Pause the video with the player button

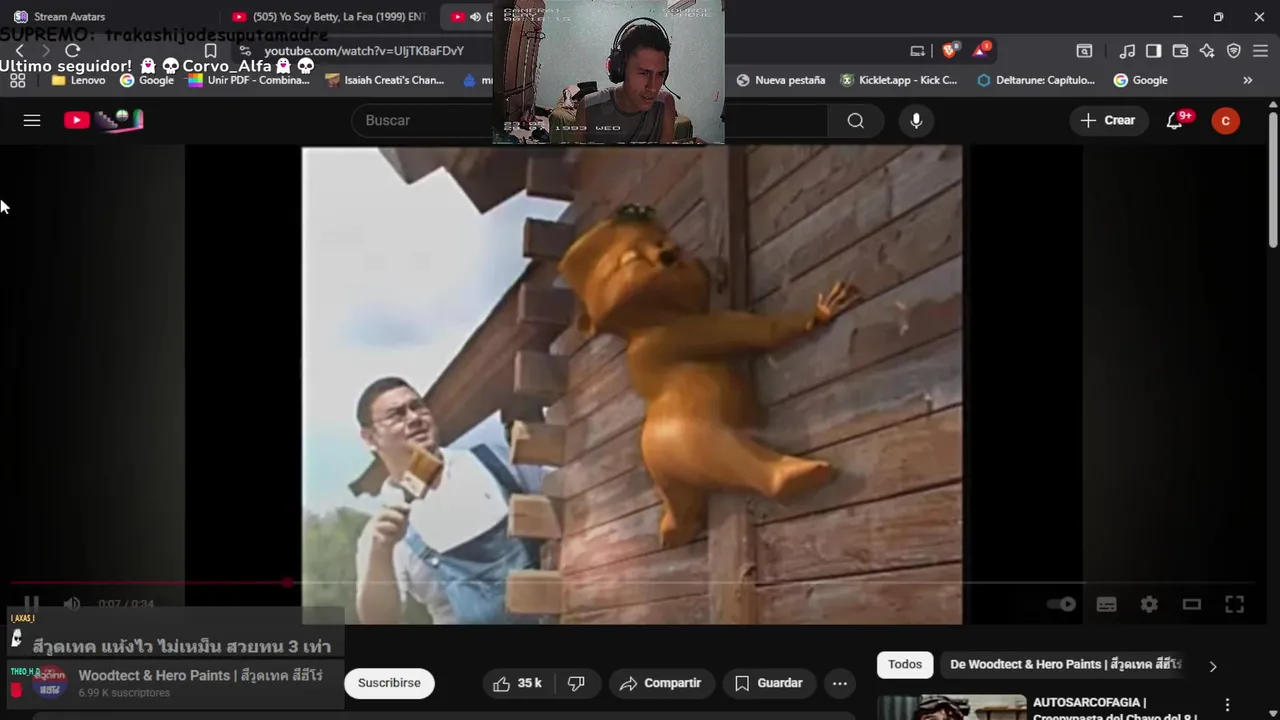(31, 604)
